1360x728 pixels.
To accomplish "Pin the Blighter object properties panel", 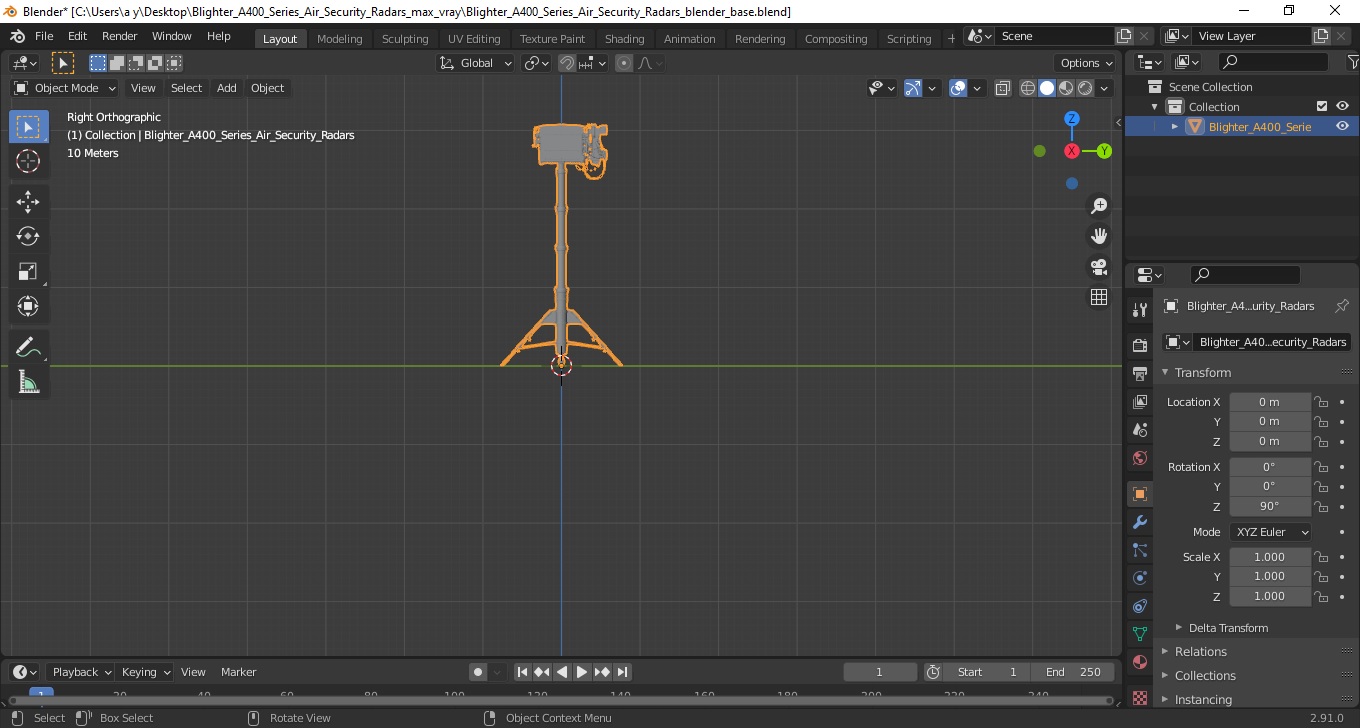I will click(x=1342, y=306).
